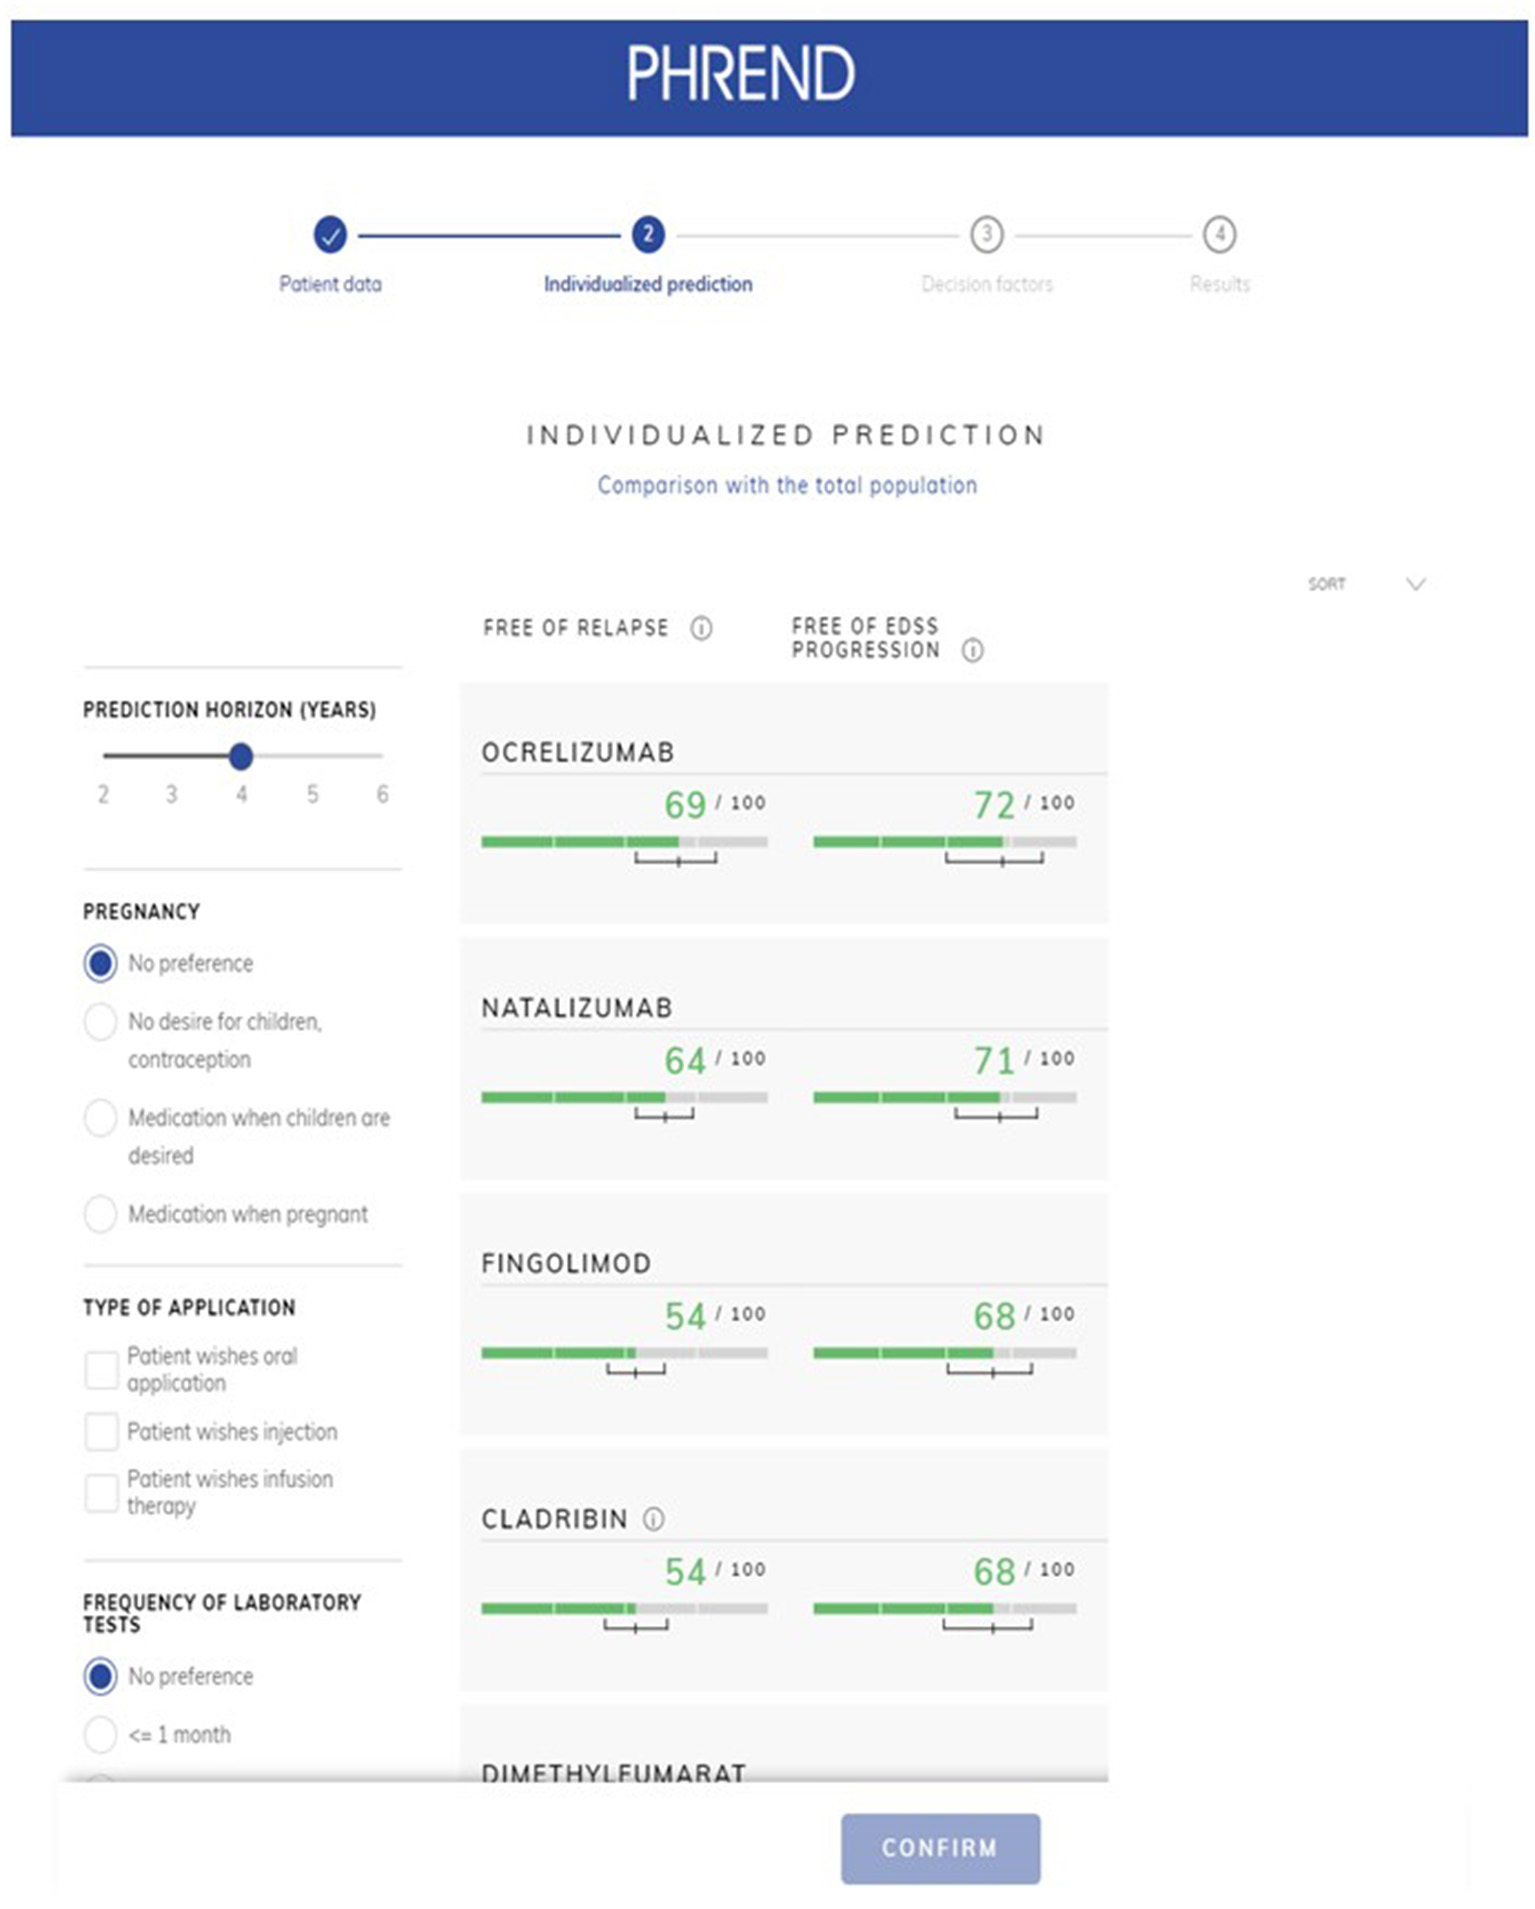1535x1909 pixels.
Task: Click step 3 Decision factors circle
Action: point(986,235)
